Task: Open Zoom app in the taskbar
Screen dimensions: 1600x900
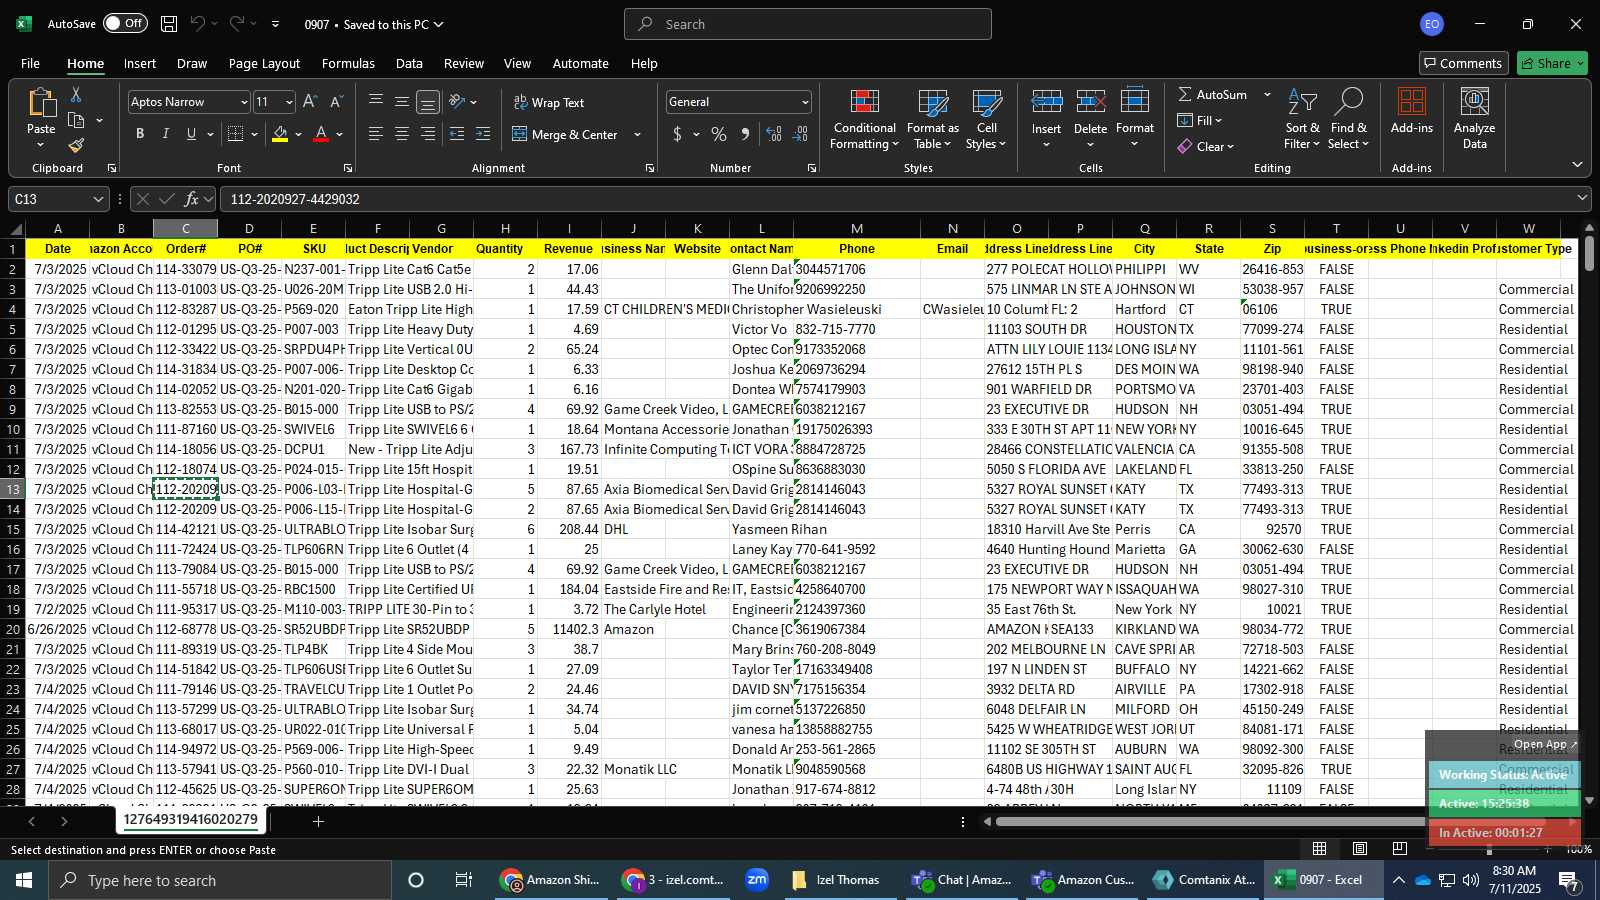Action: coord(757,880)
